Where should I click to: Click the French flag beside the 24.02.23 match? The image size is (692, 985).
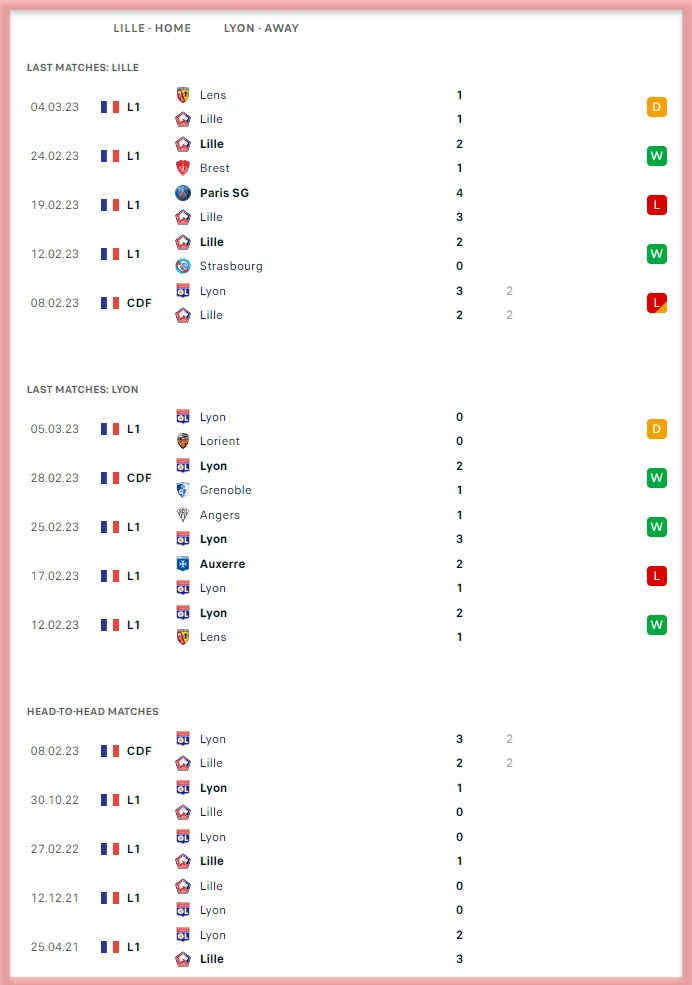coord(110,156)
